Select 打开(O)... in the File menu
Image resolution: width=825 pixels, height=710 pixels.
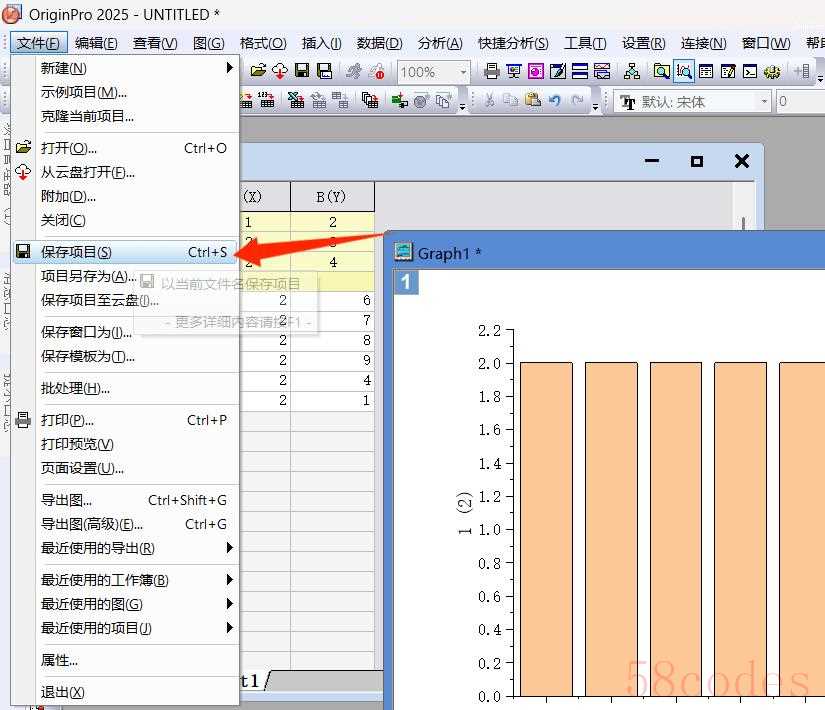click(x=125, y=148)
